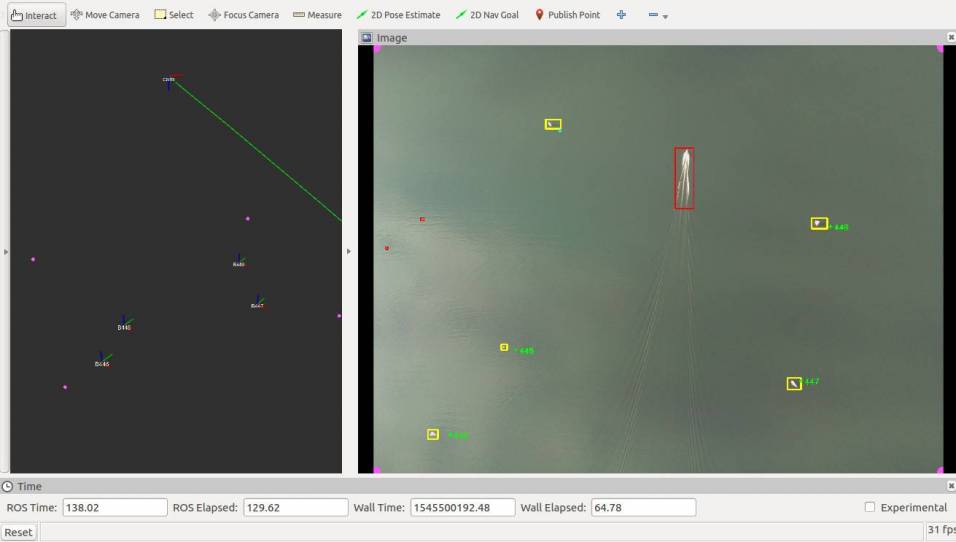Select the 2D Nav Goal tool

487,15
